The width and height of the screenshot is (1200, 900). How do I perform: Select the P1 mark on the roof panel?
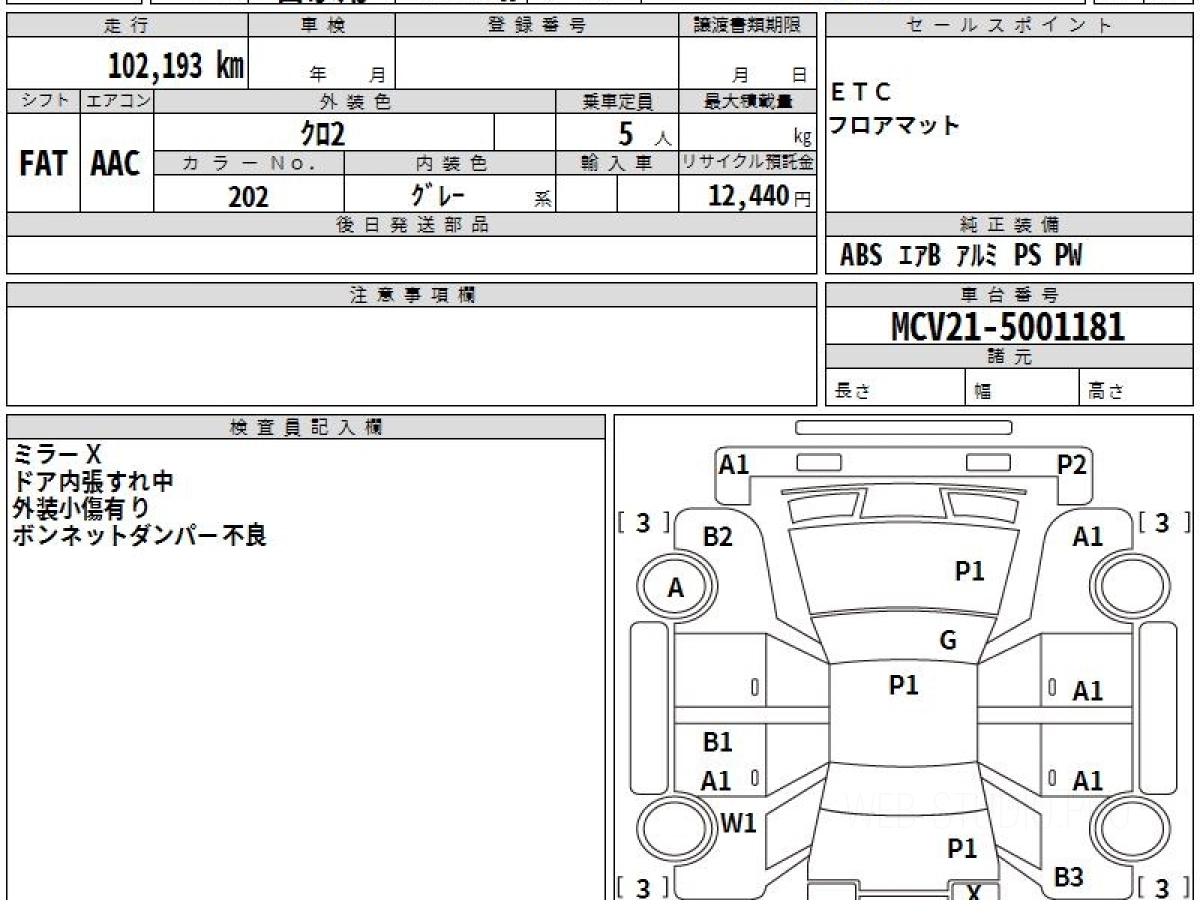(x=904, y=685)
